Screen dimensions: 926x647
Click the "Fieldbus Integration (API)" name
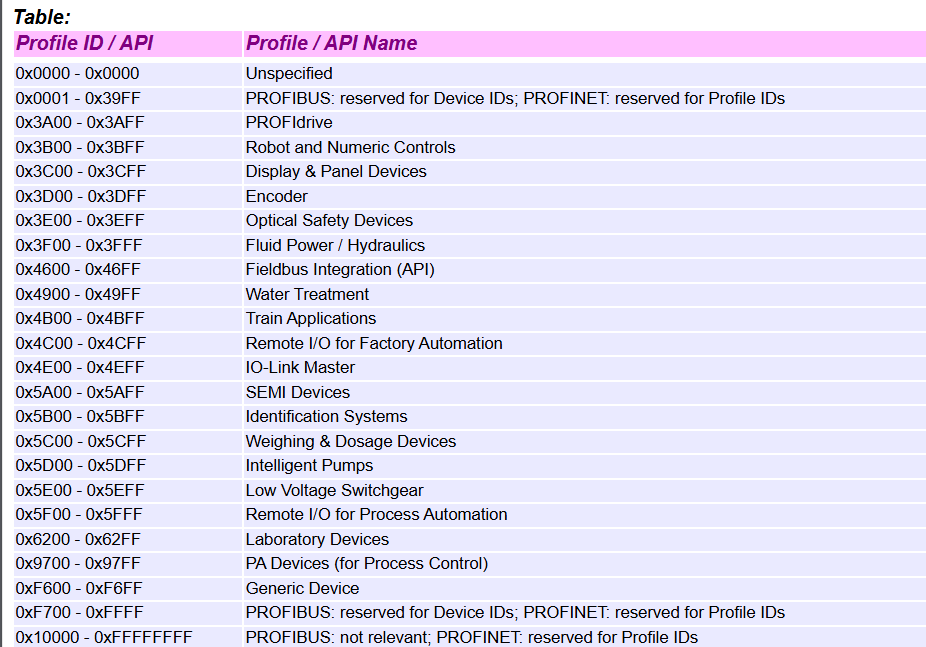click(x=340, y=270)
